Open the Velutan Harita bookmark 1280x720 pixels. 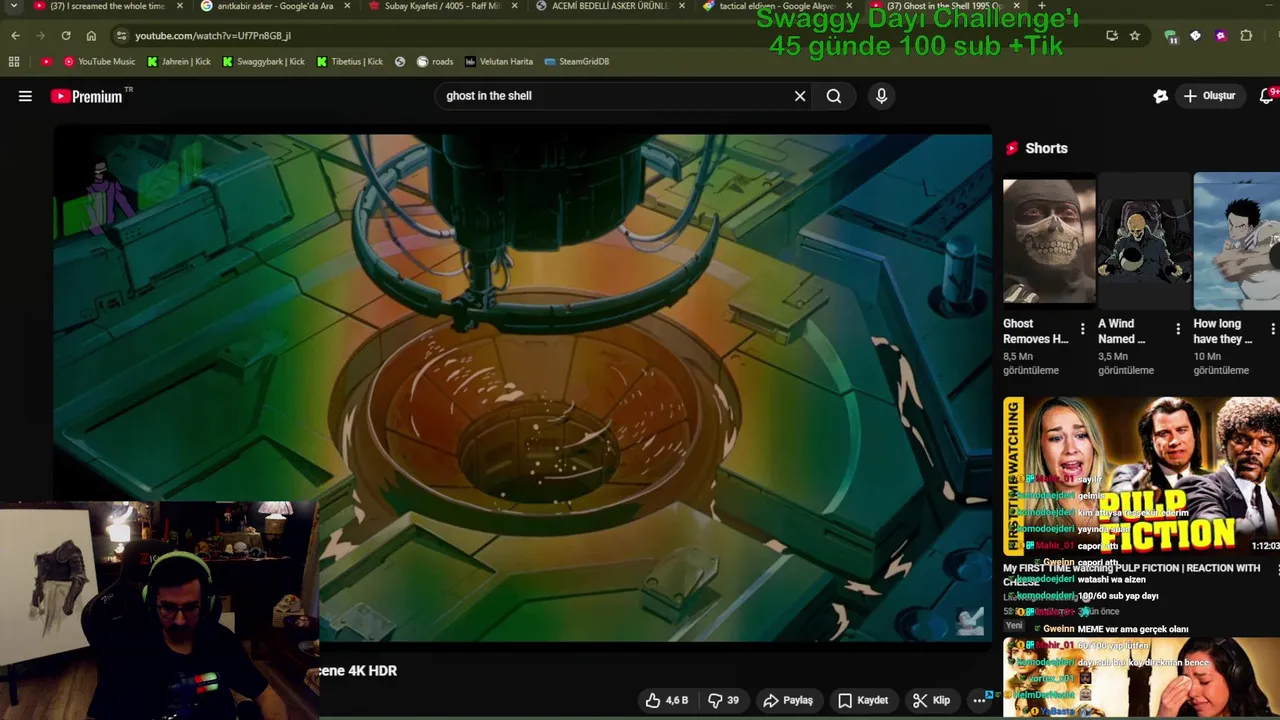click(x=498, y=61)
